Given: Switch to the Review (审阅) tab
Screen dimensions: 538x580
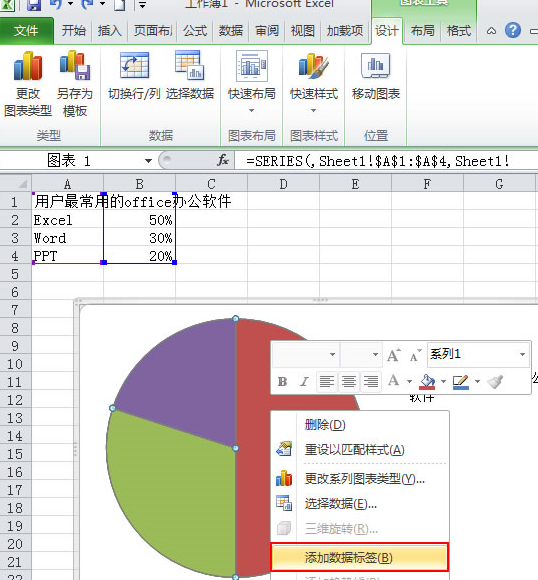Looking at the screenshot, I should point(267,31).
